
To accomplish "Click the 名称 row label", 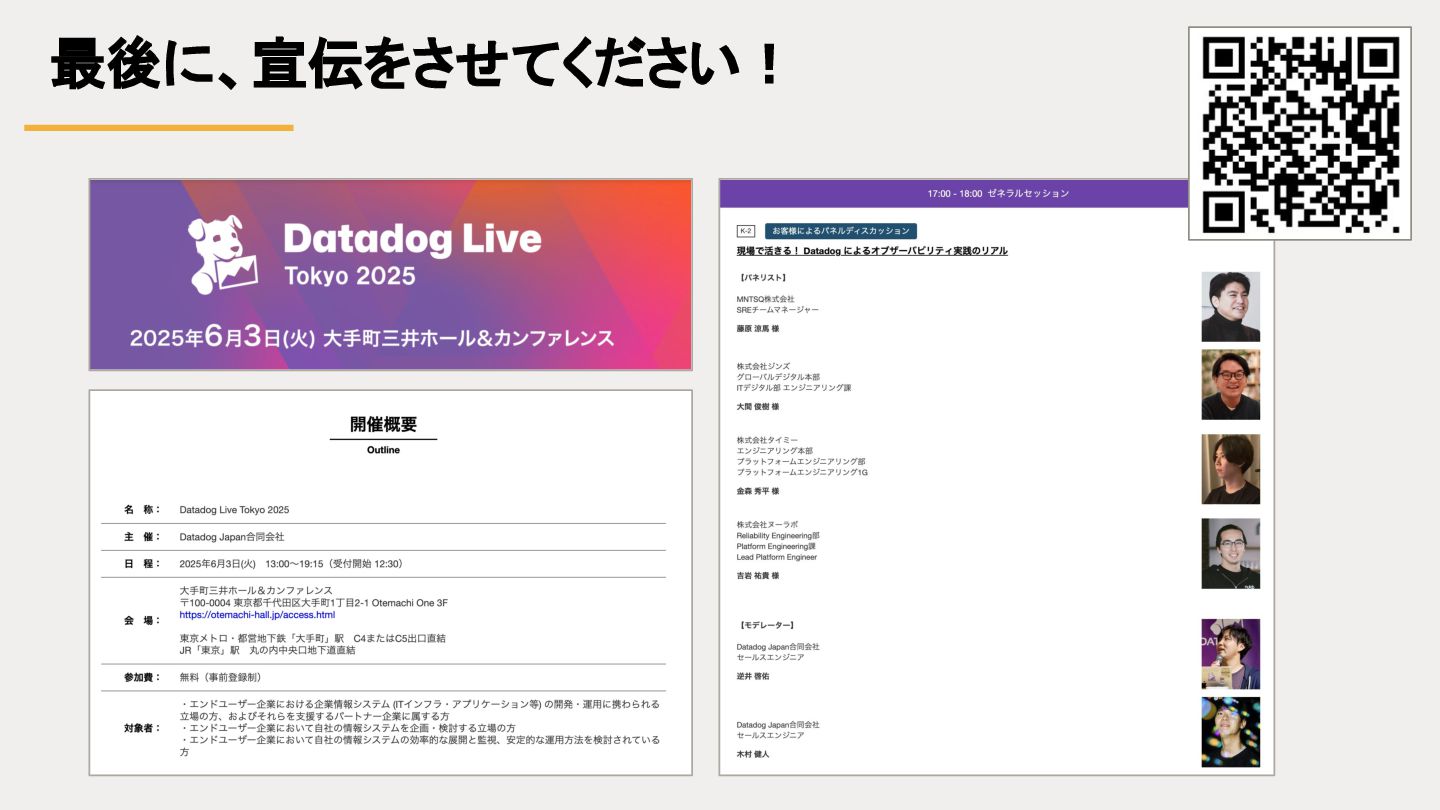I will tap(142, 510).
